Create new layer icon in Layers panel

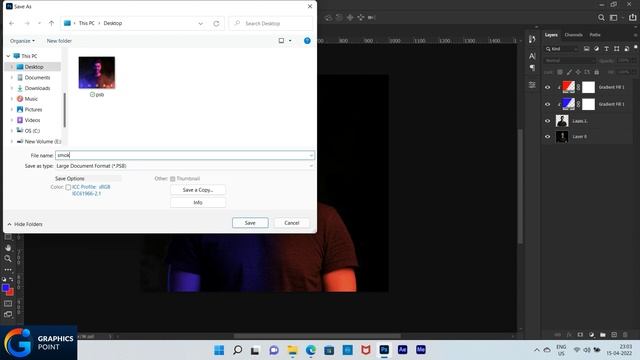pos(614,335)
